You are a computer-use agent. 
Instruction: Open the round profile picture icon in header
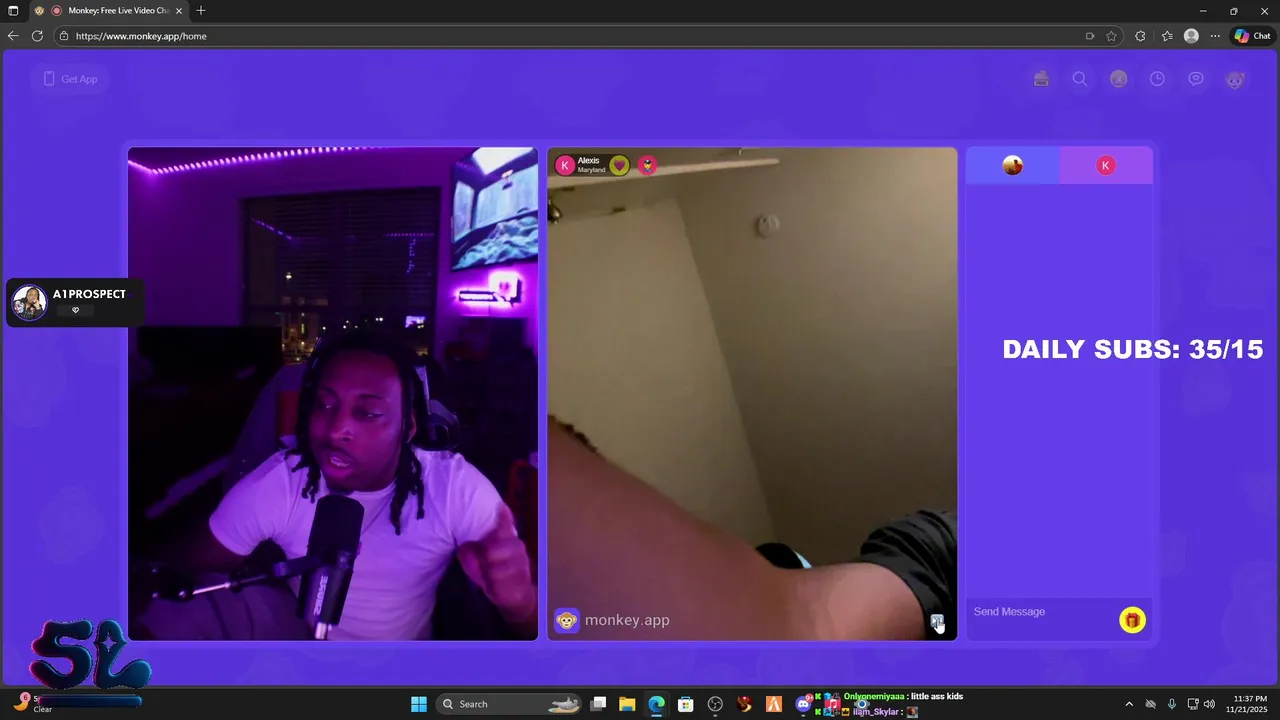pos(1119,79)
